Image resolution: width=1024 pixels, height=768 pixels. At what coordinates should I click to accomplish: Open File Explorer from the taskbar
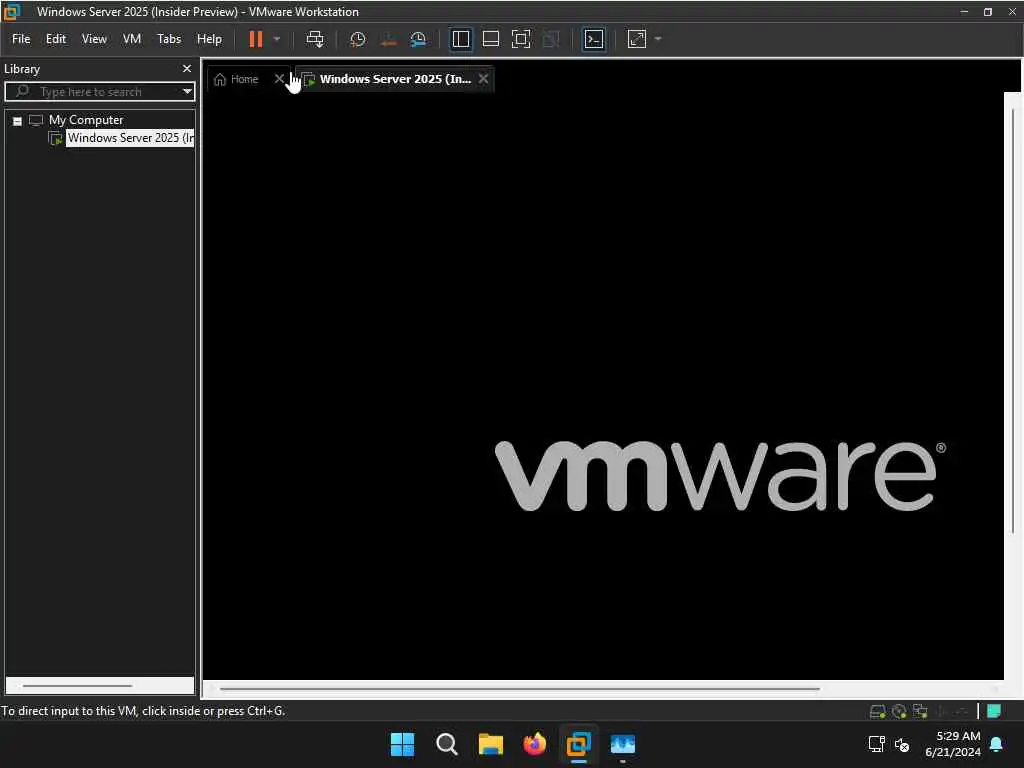[490, 744]
